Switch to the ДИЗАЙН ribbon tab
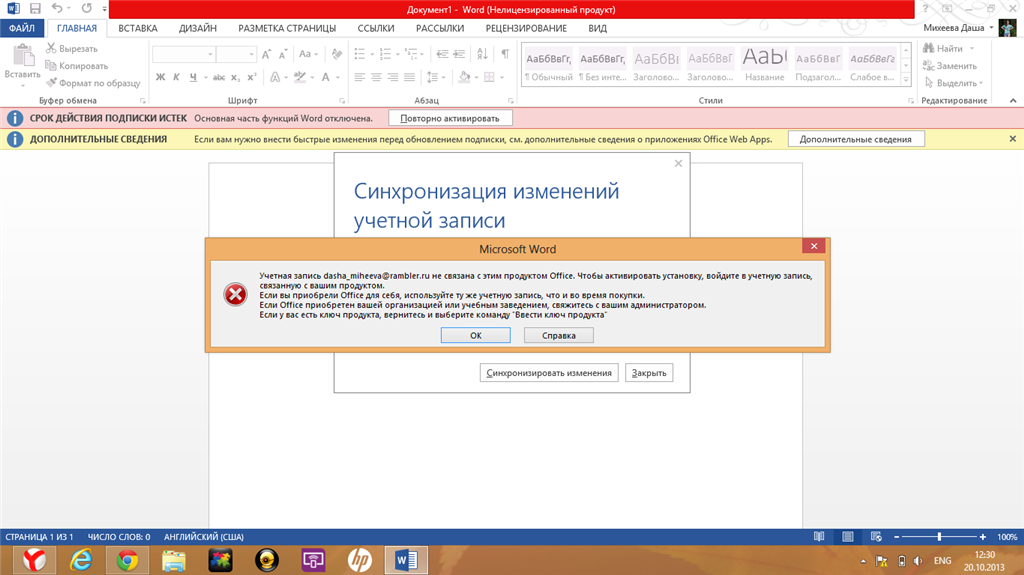The height and width of the screenshot is (575, 1024). pyautogui.click(x=197, y=28)
